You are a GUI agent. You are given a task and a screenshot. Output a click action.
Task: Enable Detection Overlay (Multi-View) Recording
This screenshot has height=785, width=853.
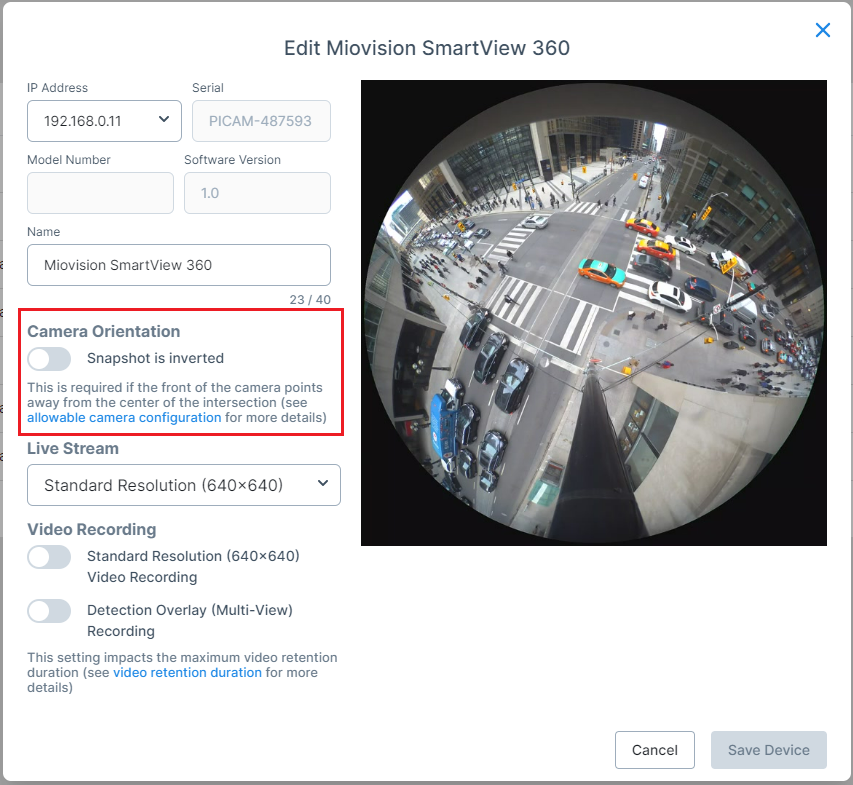(49, 611)
